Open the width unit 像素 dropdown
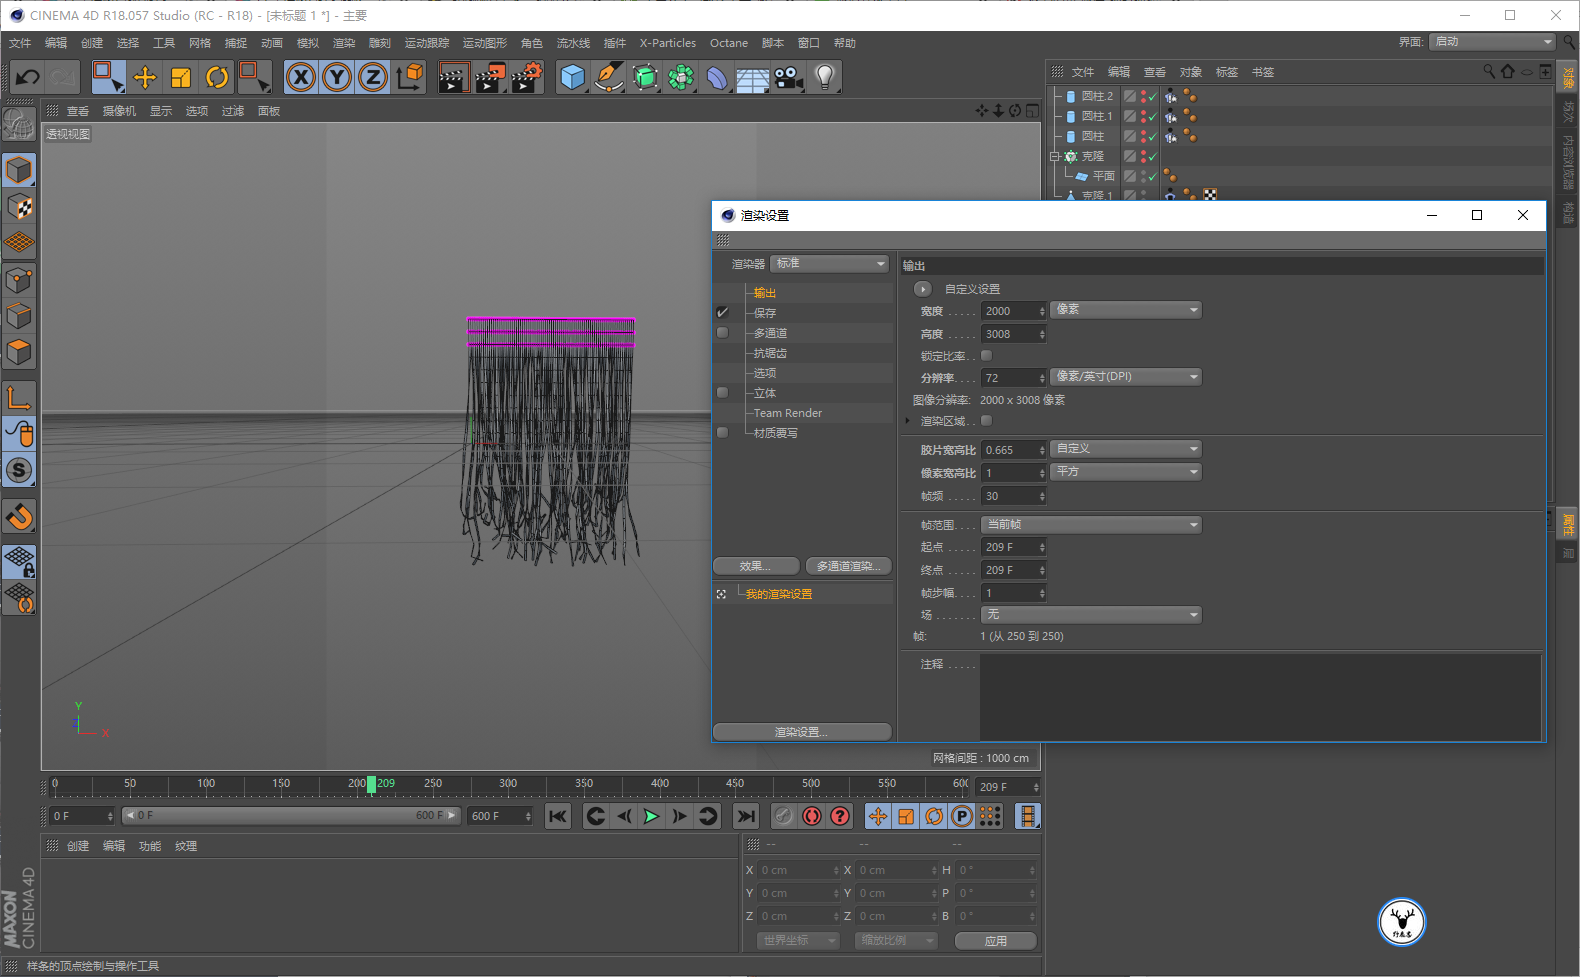Screen dimensions: 1580x977 (1126, 310)
